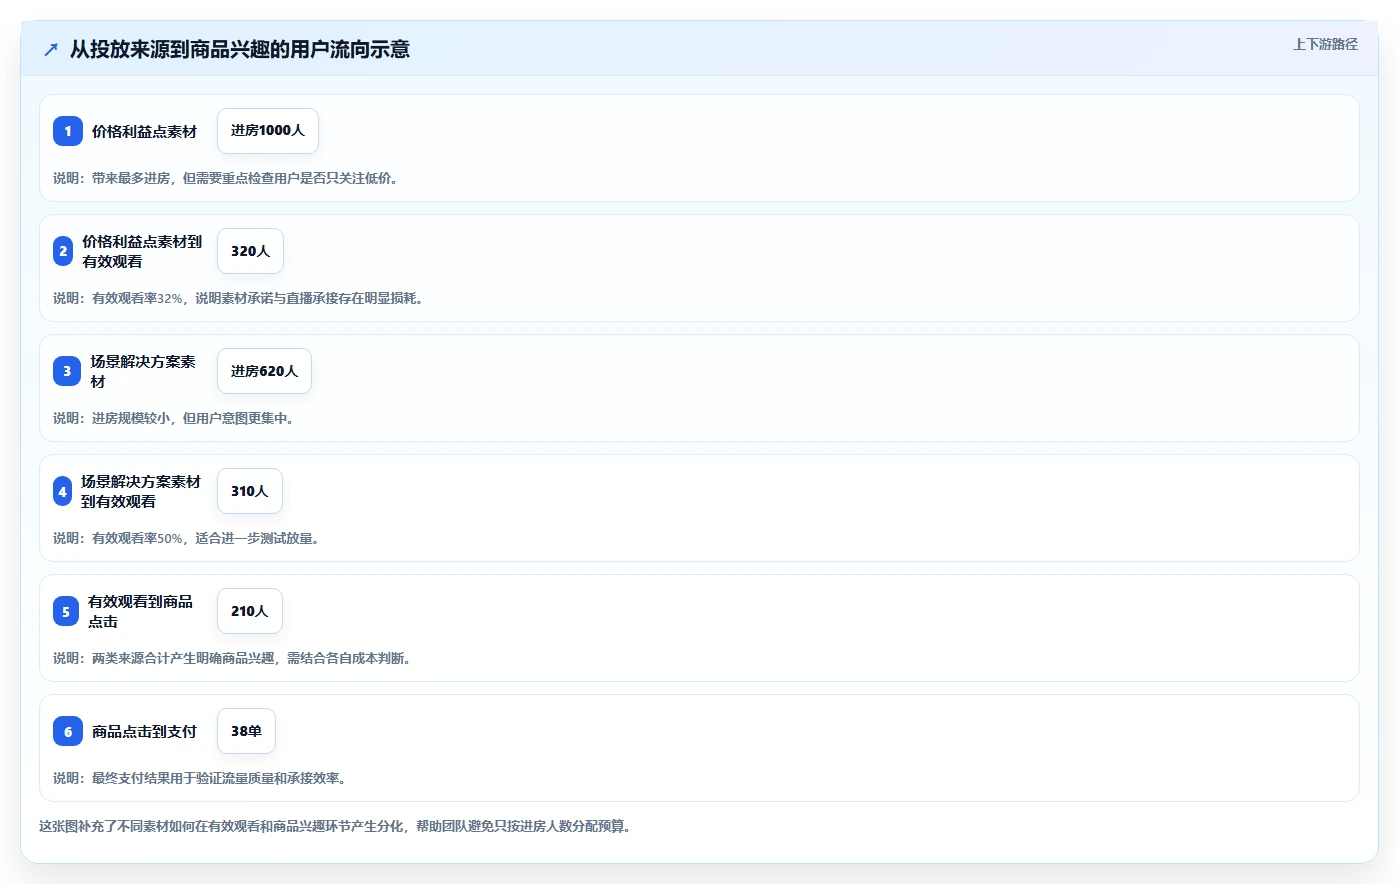This screenshot has height=884, width=1399.
Task: Click the note about 两类来源合计产生明确商品兴趣
Action: tap(234, 658)
